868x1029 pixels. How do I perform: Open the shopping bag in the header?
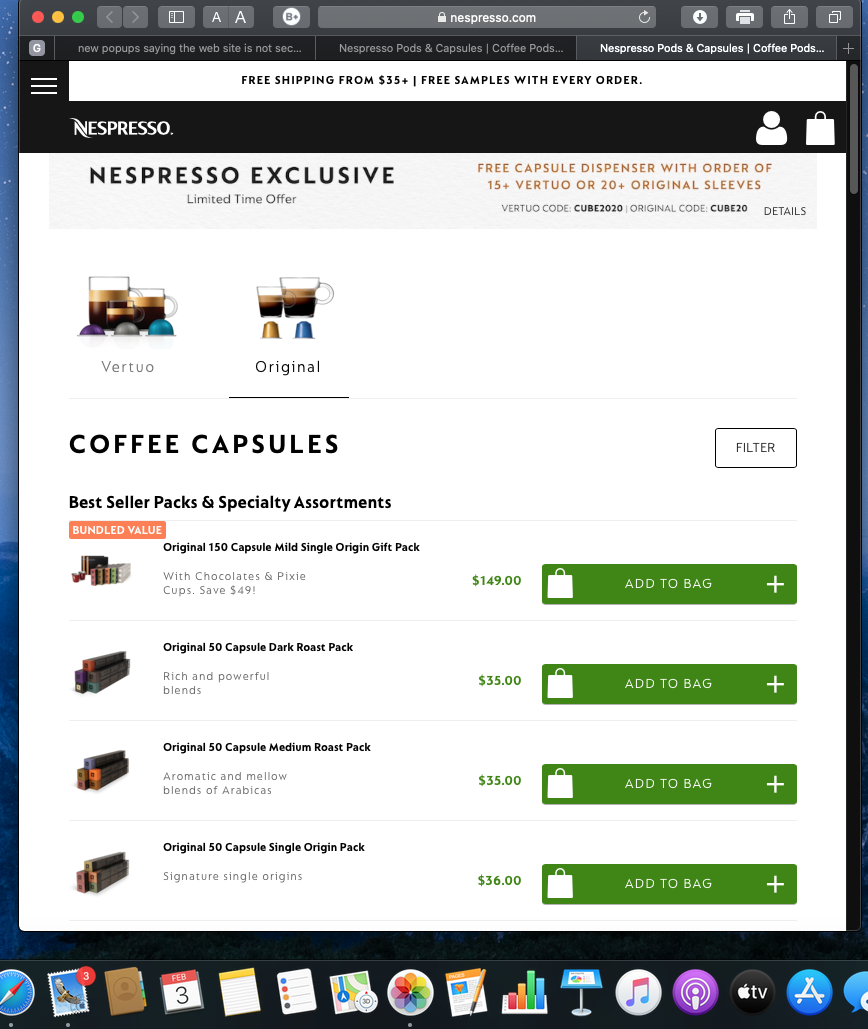click(x=820, y=128)
